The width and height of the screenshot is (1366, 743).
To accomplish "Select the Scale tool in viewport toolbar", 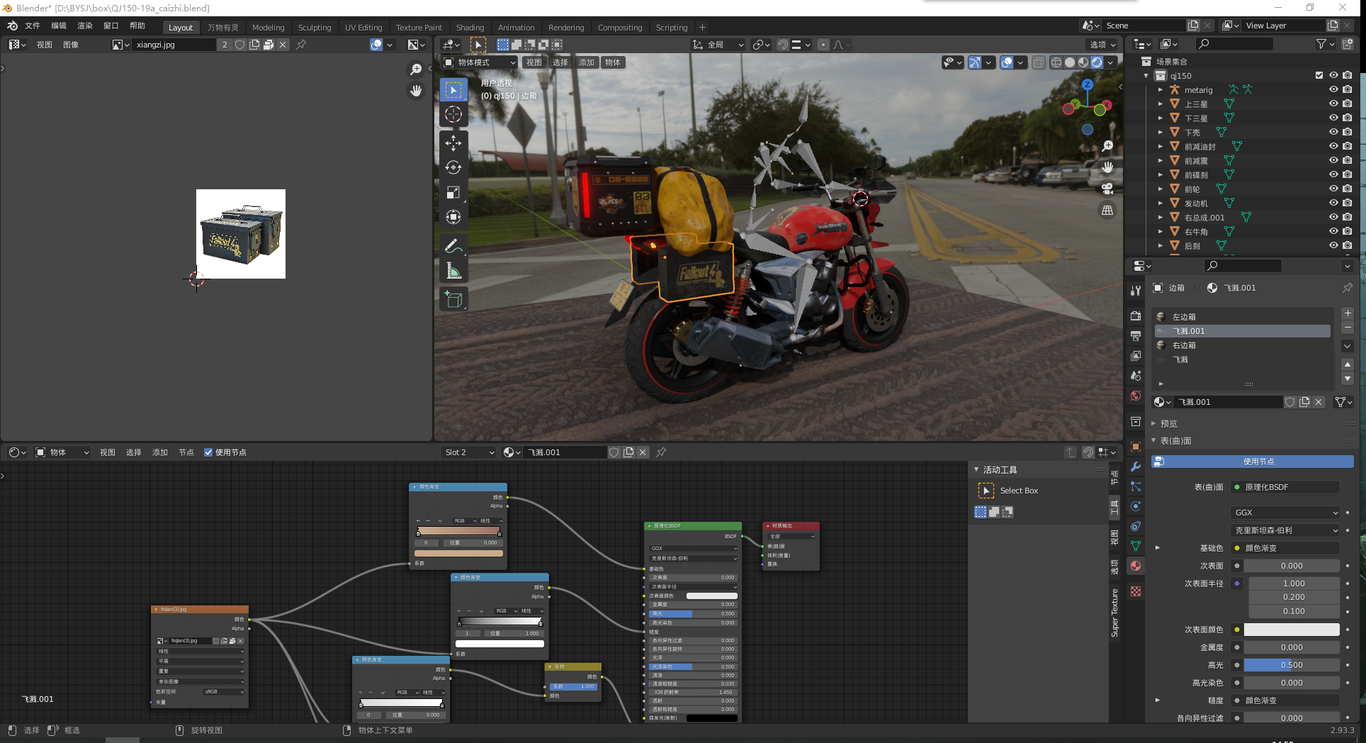I will [x=453, y=192].
